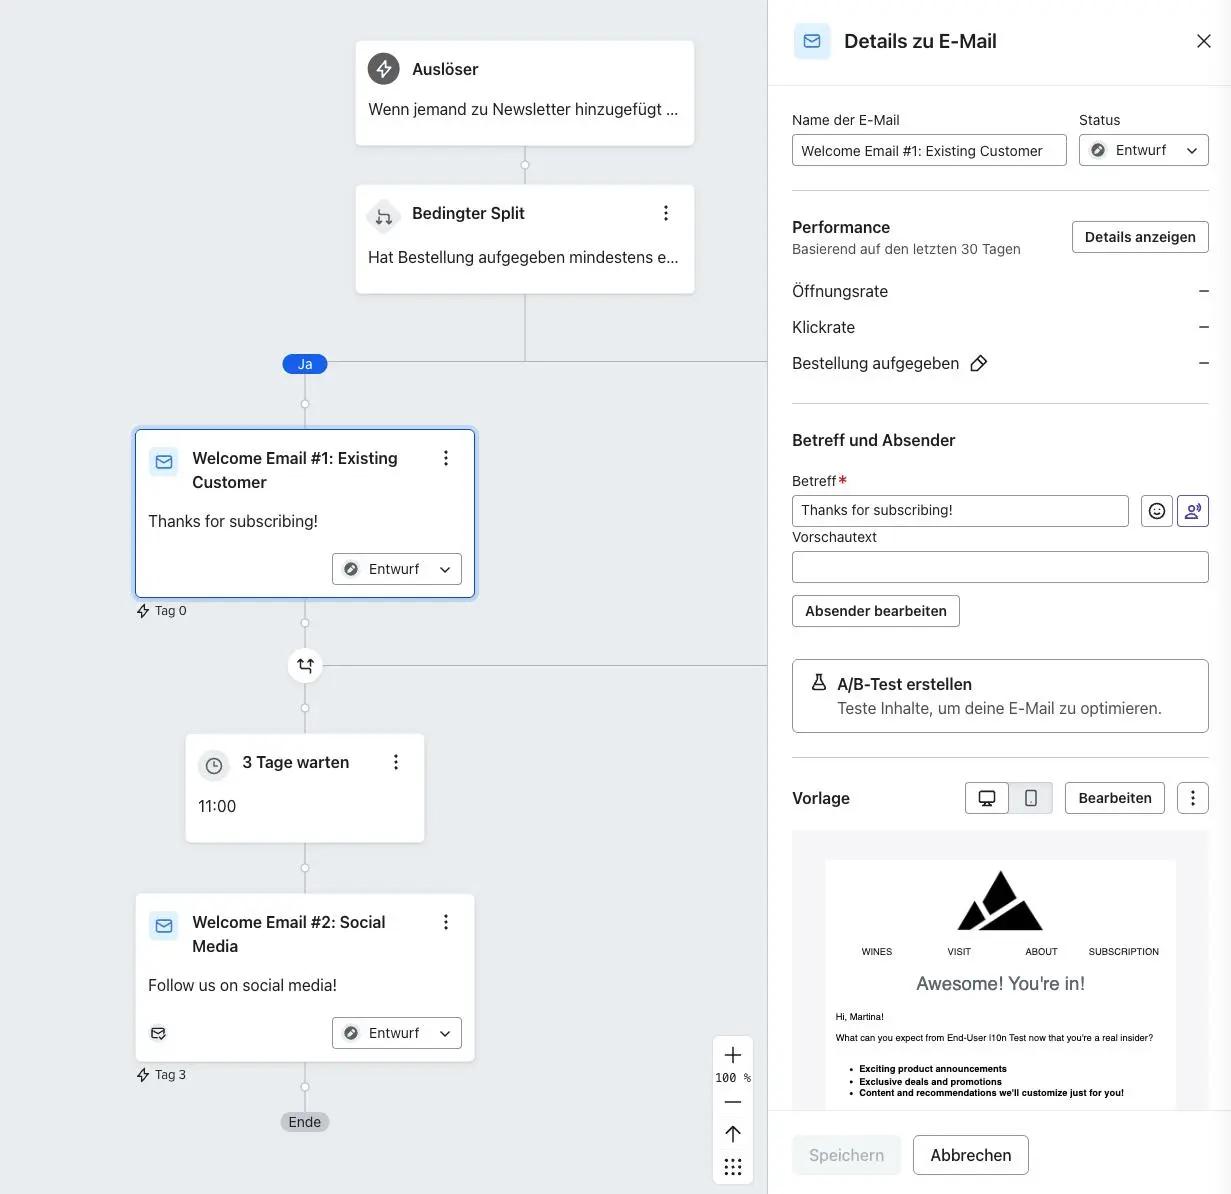Click the Auslöser lightning trigger icon
The height and width of the screenshot is (1194, 1231).
[383, 69]
